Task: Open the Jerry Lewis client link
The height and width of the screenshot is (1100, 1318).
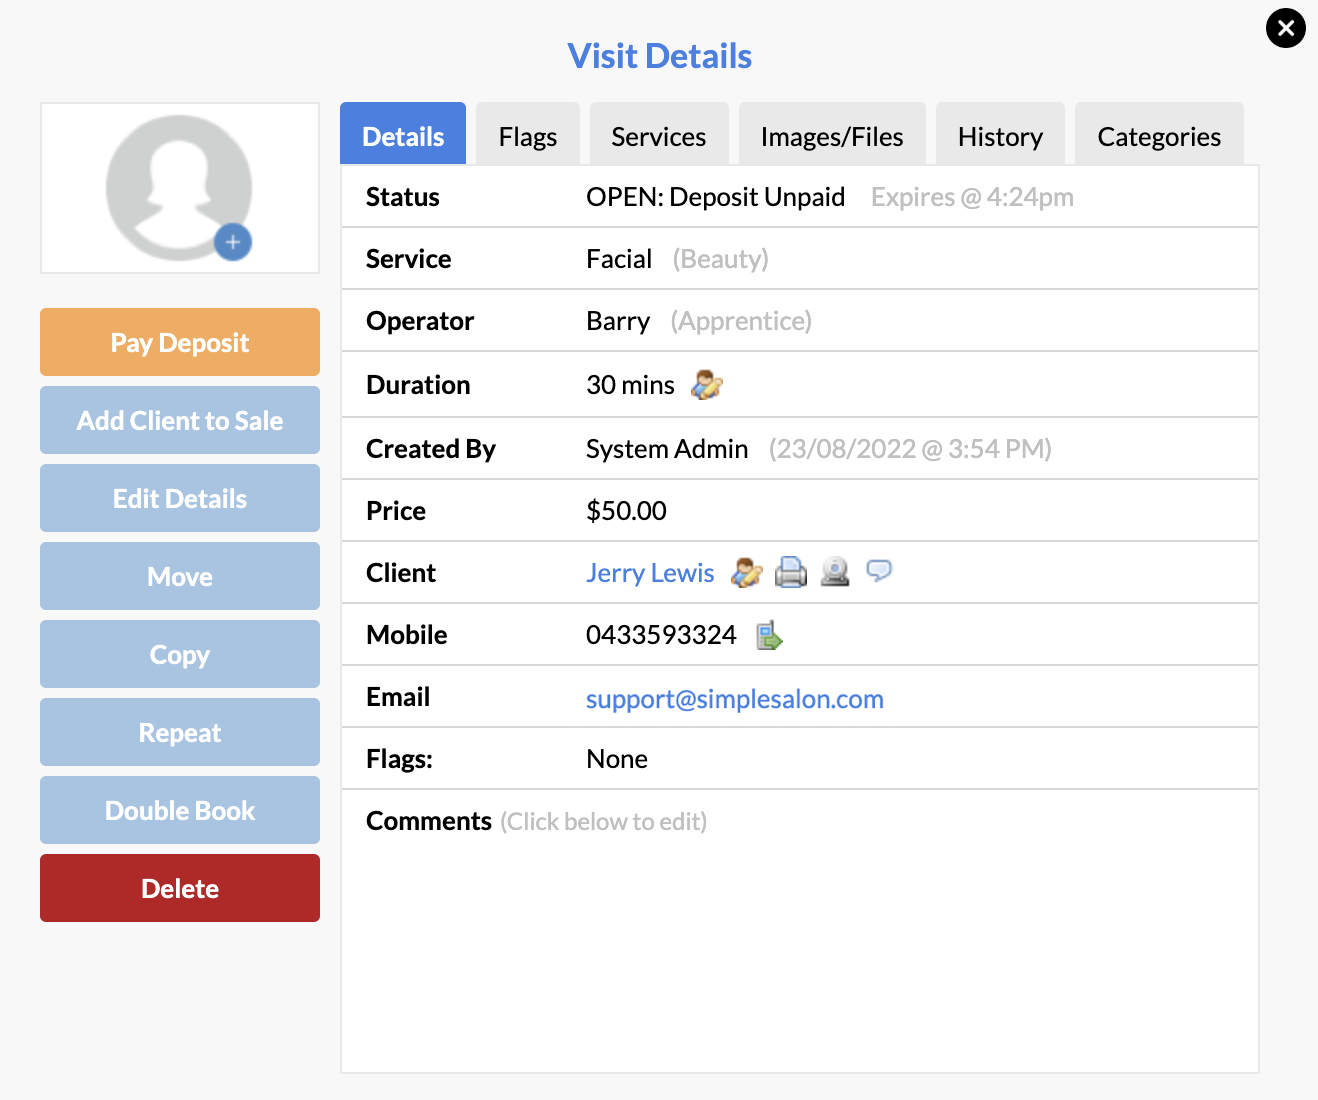Action: tap(650, 573)
